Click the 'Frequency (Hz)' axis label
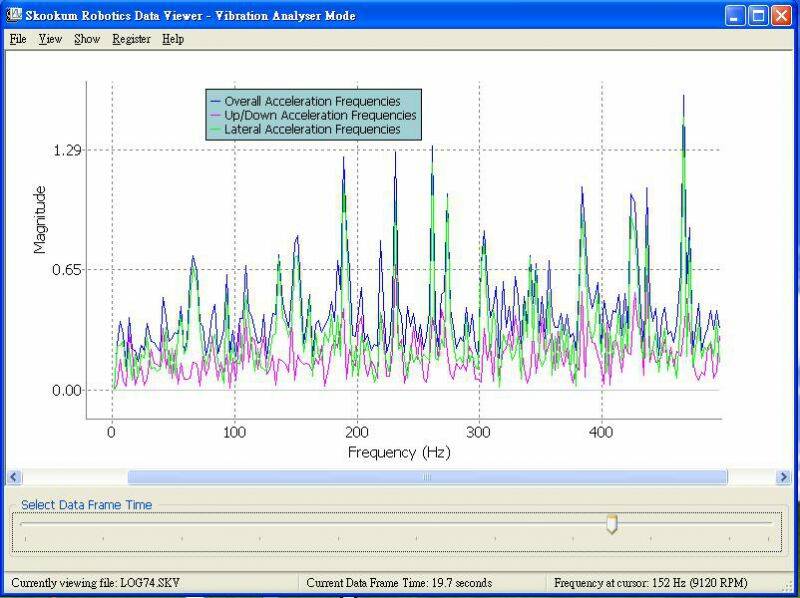Image resolution: width=800 pixels, height=598 pixels. tap(399, 452)
